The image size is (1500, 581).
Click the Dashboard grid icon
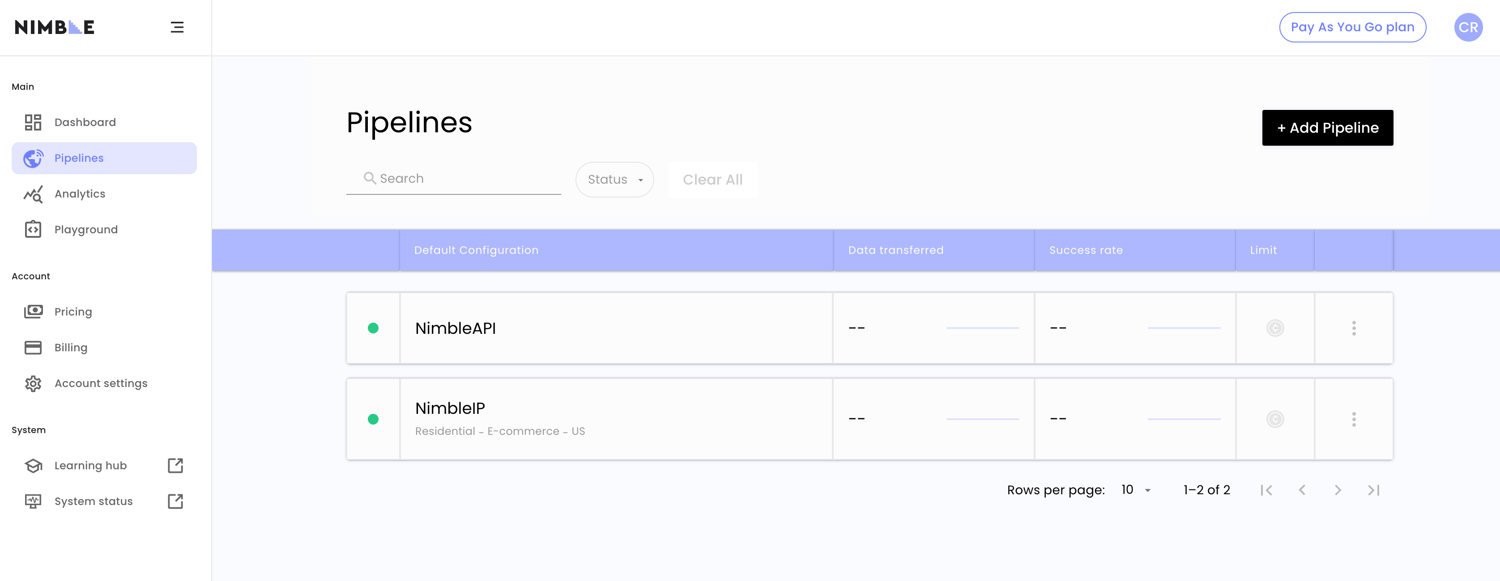click(x=33, y=122)
